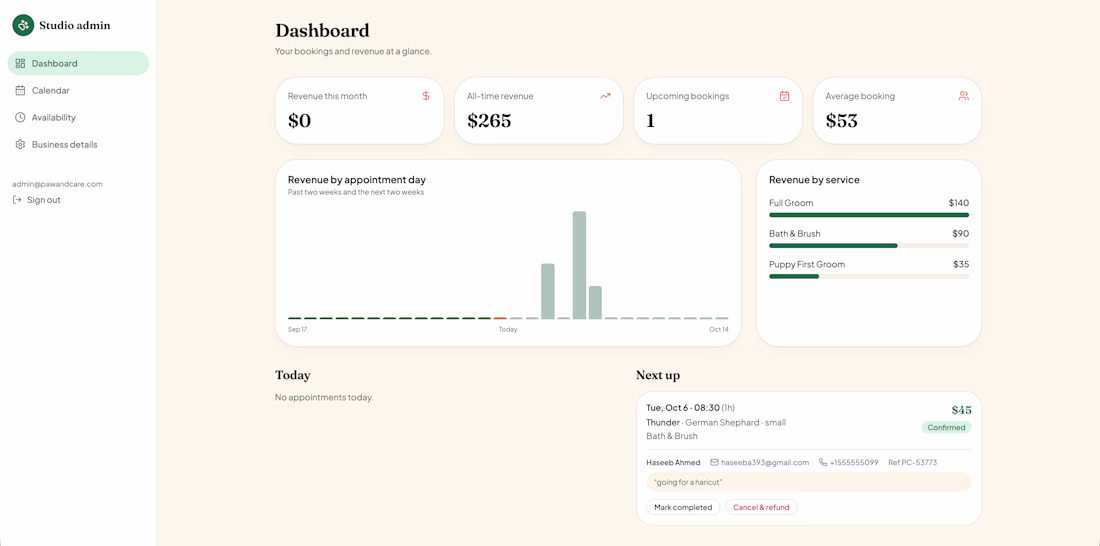
Task: Click the Haseeb Ahmed customer name
Action: (673, 462)
